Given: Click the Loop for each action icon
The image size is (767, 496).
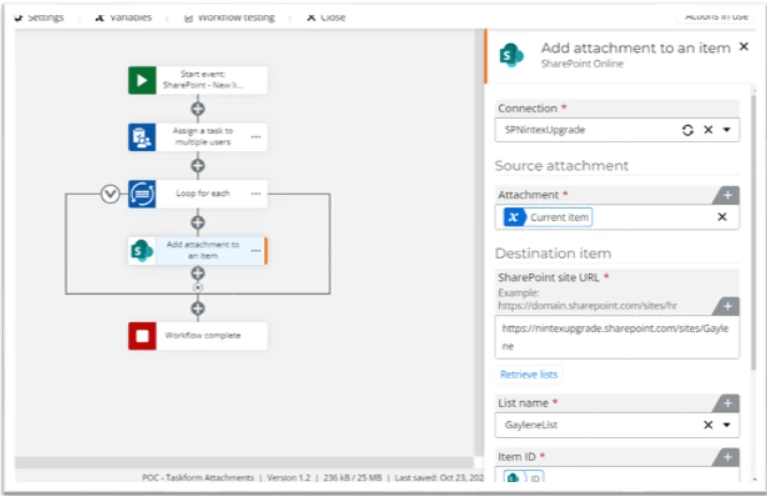Looking at the screenshot, I should [142, 194].
